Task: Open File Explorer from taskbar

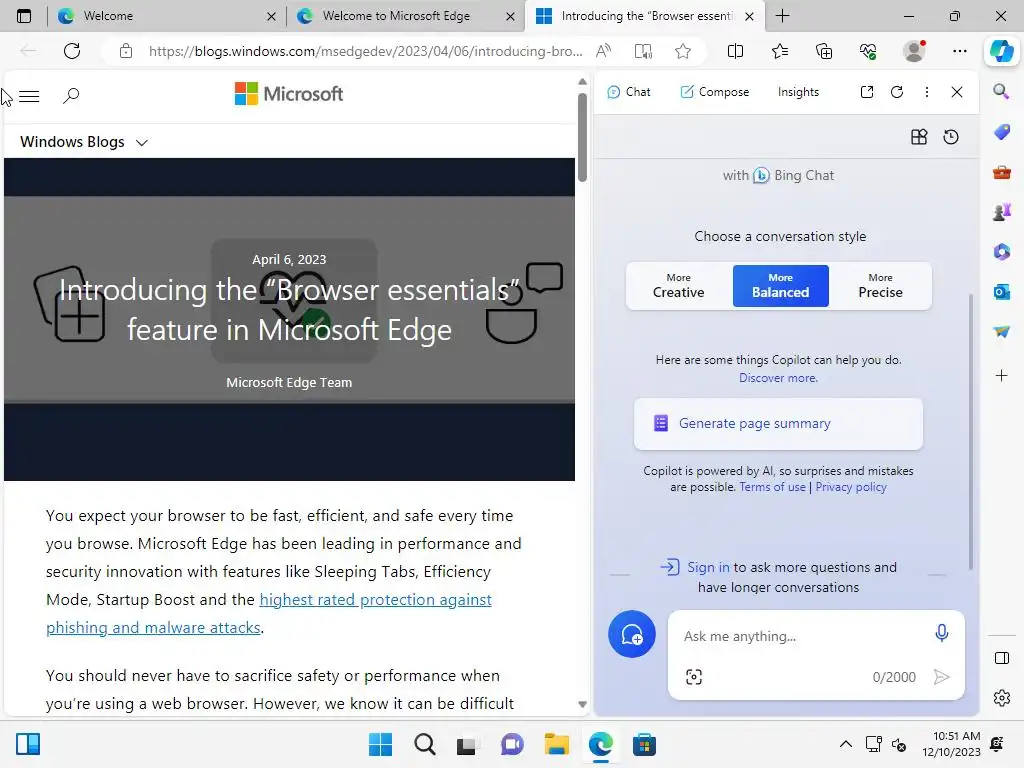Action: [556, 744]
